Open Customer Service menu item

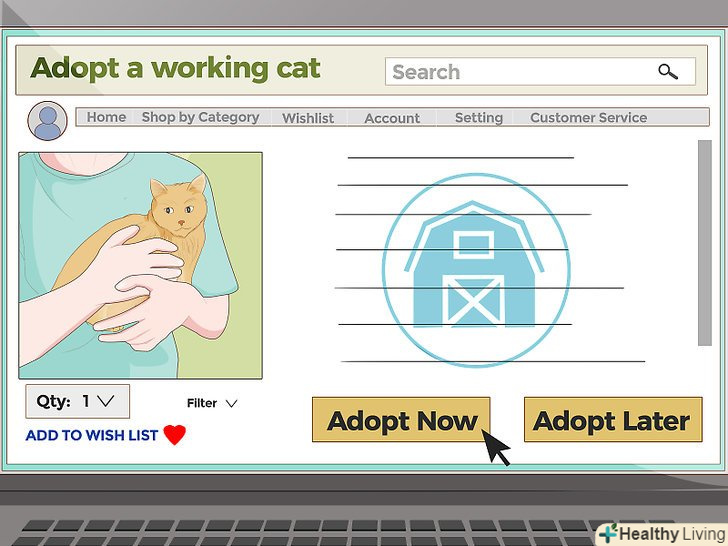[x=588, y=117]
